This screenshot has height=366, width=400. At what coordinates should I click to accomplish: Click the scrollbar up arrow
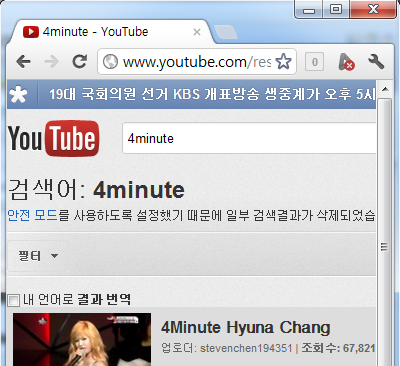pos(385,89)
